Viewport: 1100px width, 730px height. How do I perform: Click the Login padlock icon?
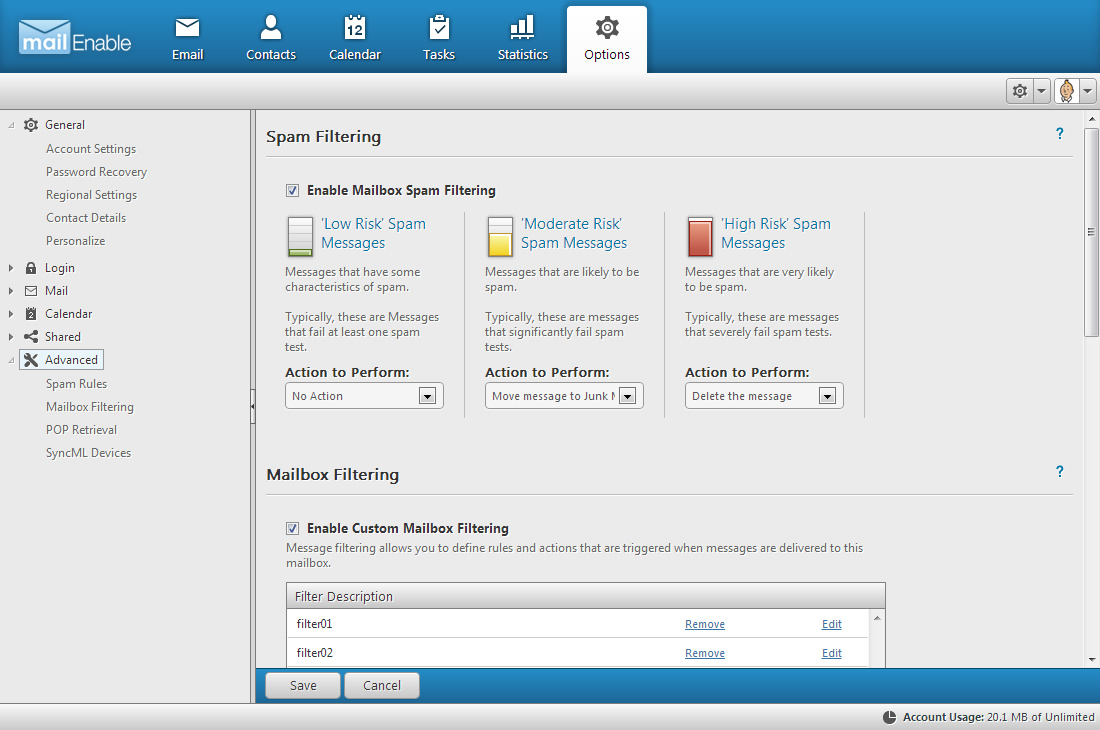pos(31,268)
